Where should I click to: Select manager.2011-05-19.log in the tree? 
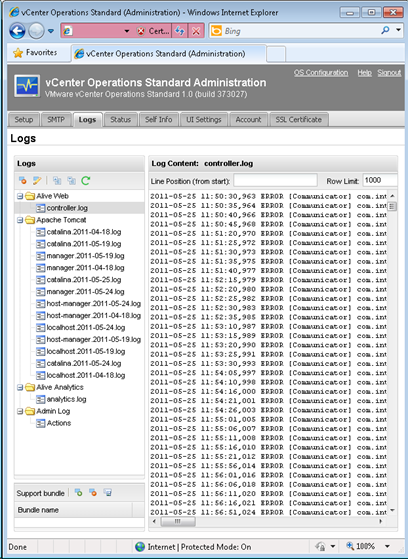tap(85, 256)
